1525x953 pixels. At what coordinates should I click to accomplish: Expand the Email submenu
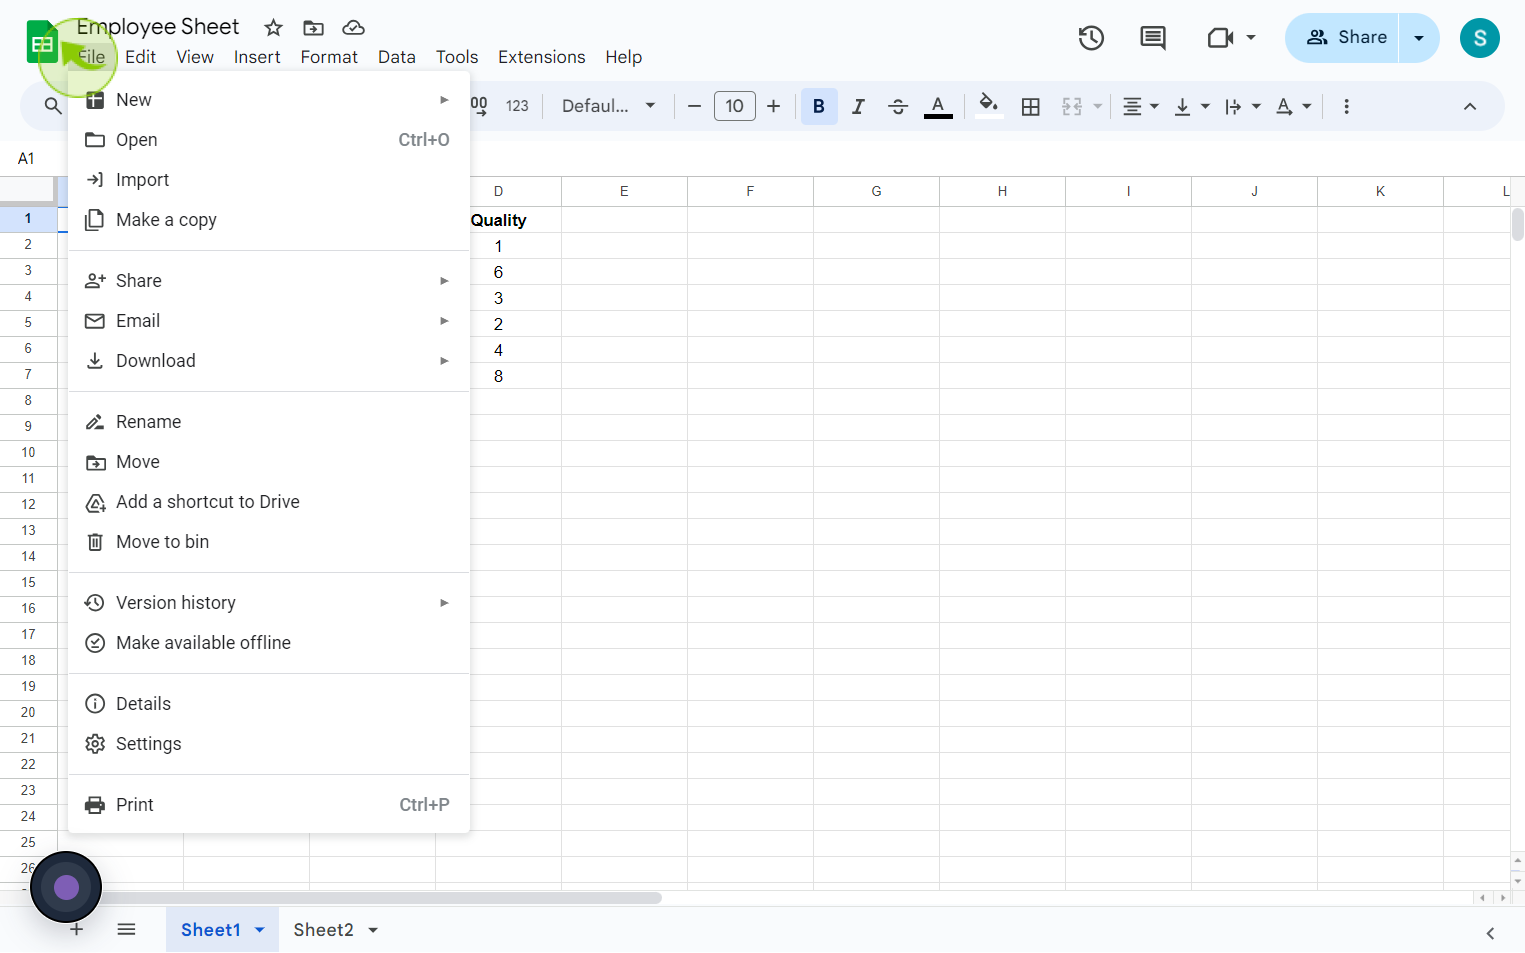tap(269, 321)
